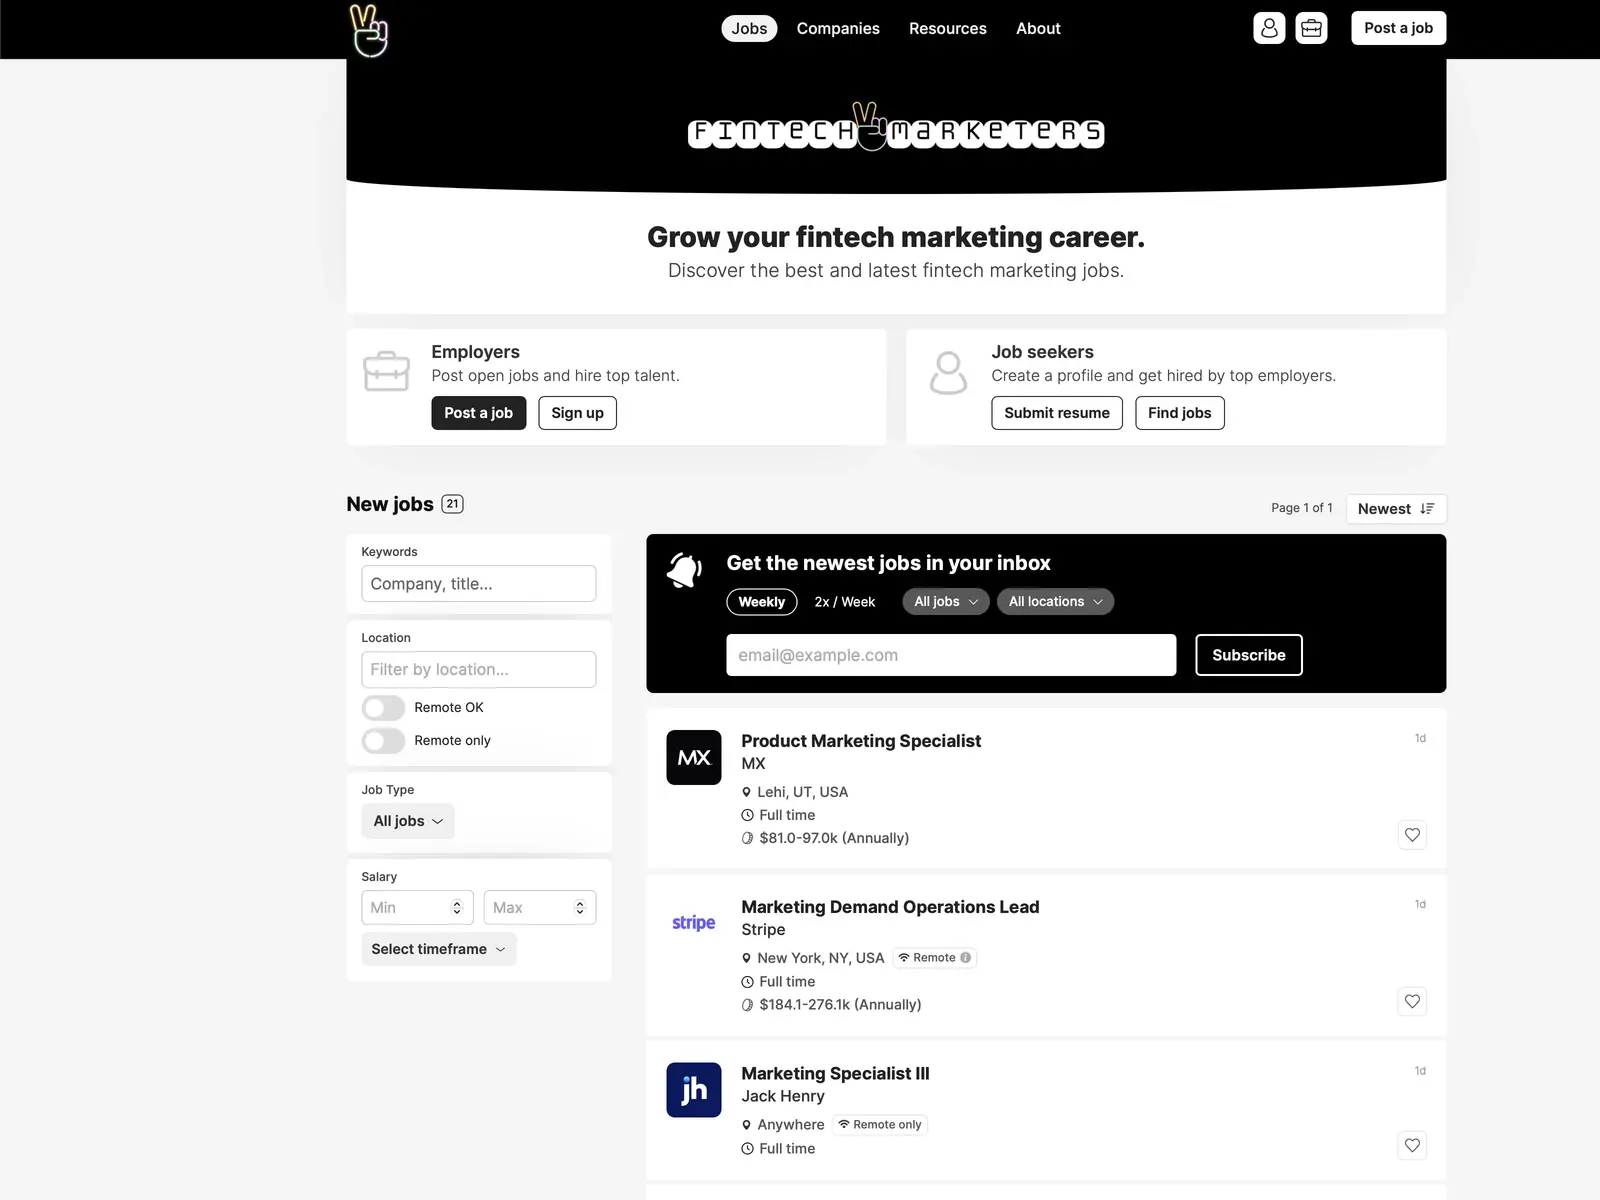Click the Find jobs button
This screenshot has height=1200, width=1600.
(1180, 413)
